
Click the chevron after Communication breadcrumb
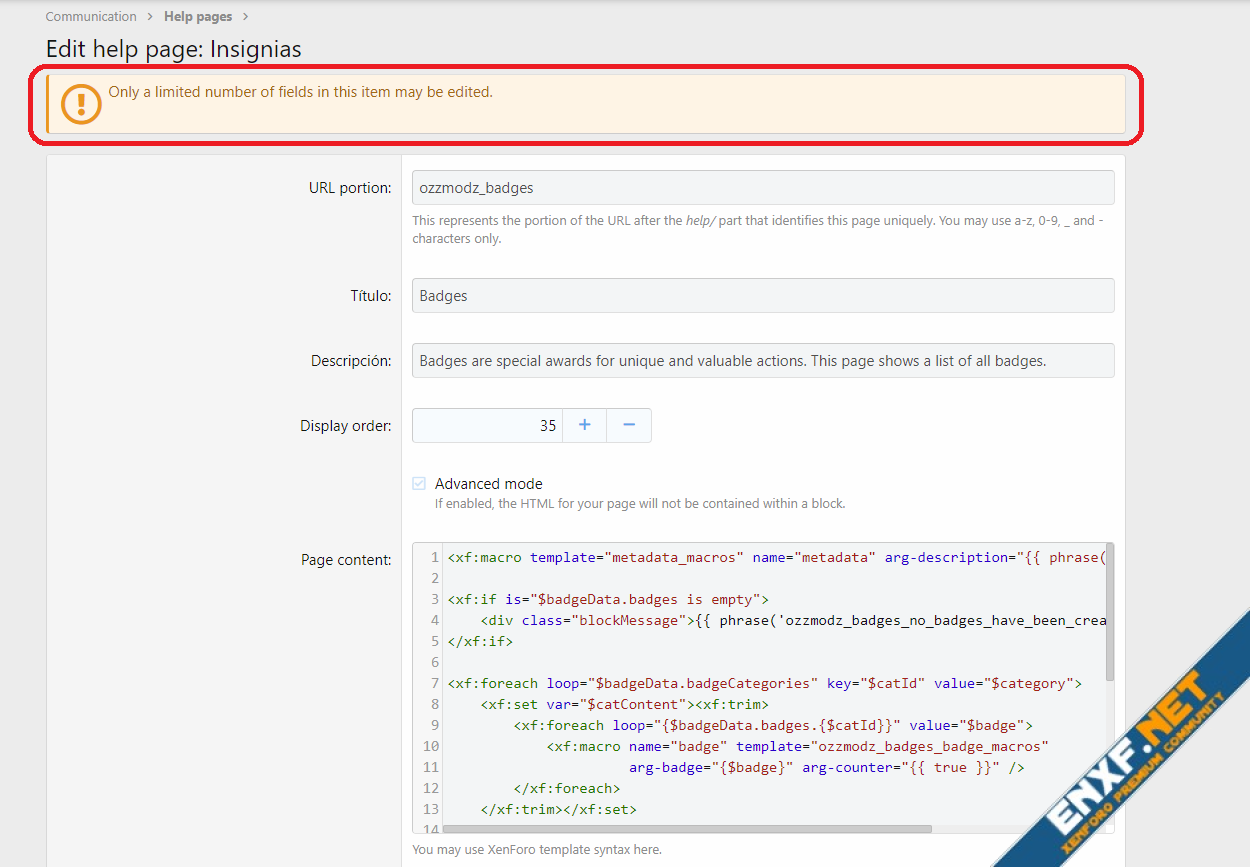coord(150,17)
